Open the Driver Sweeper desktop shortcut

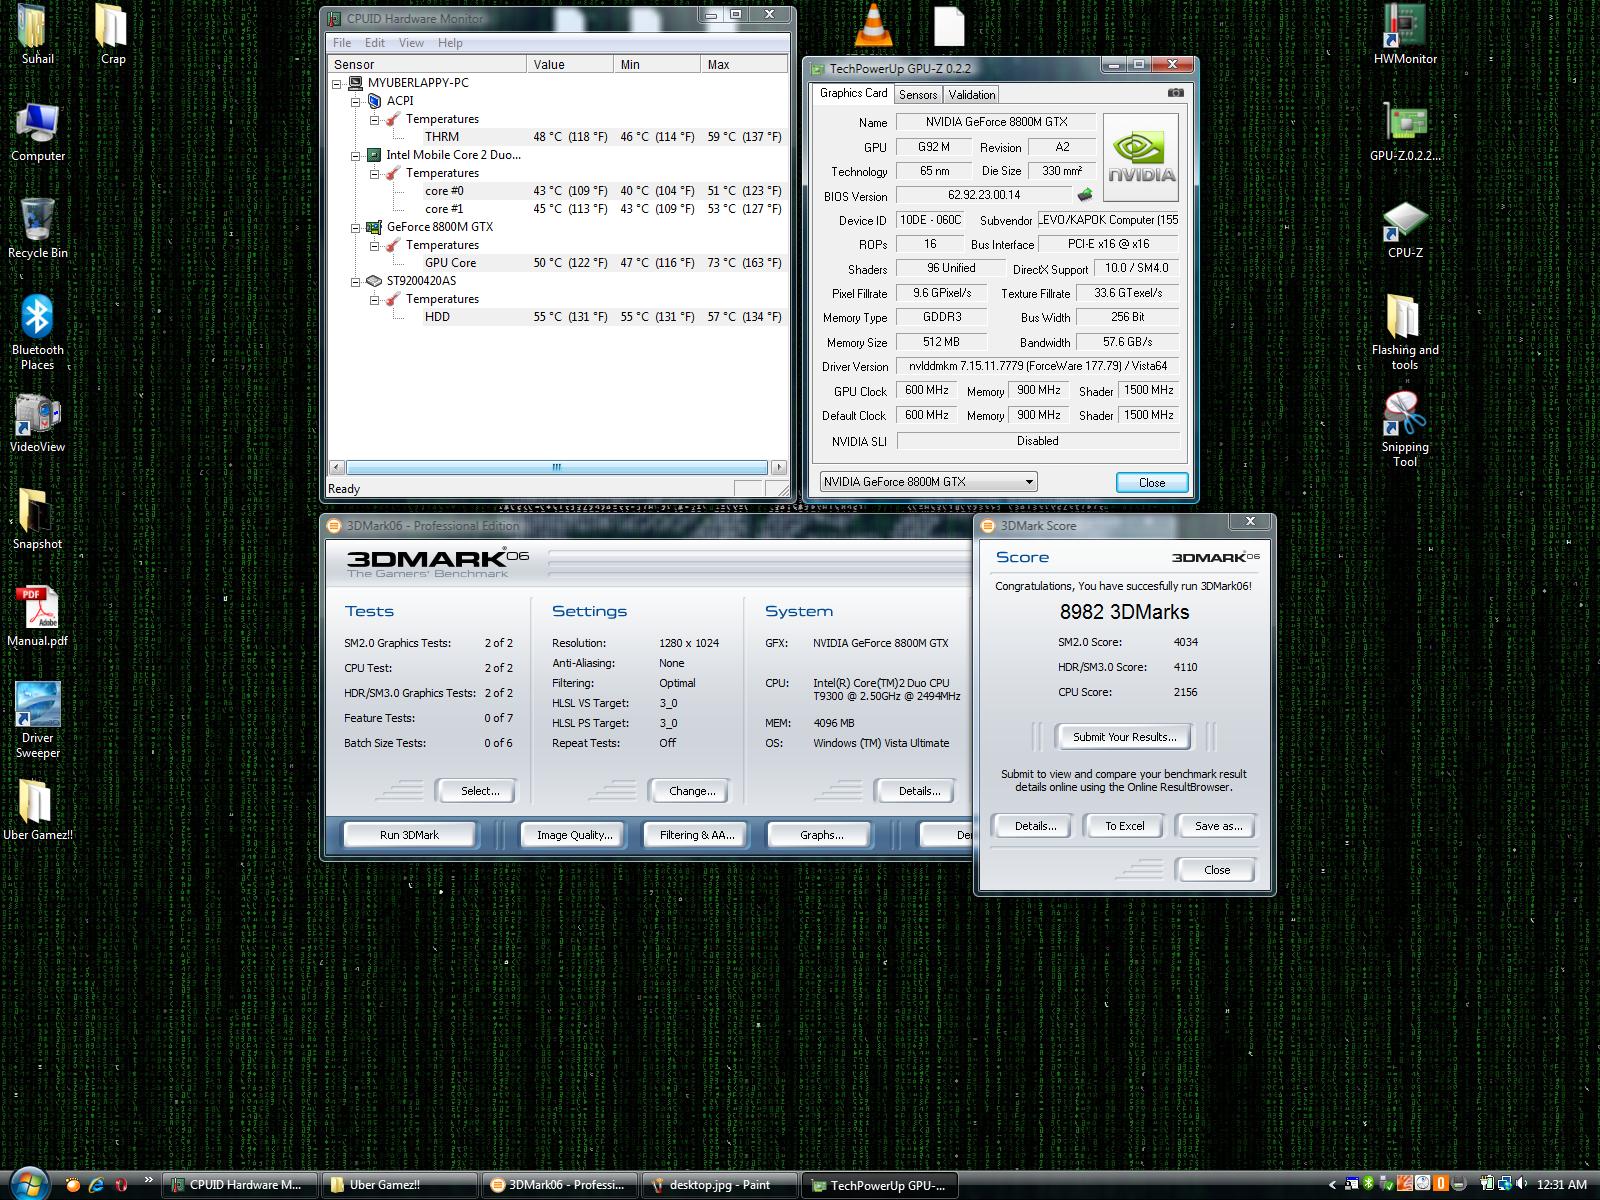tap(38, 706)
